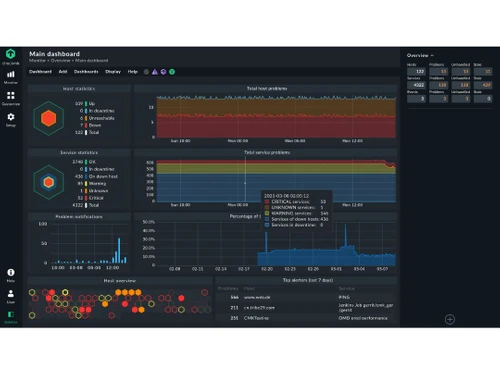Click the CMKTesting host in Top alerters
500x375 pixels.
pos(256,318)
